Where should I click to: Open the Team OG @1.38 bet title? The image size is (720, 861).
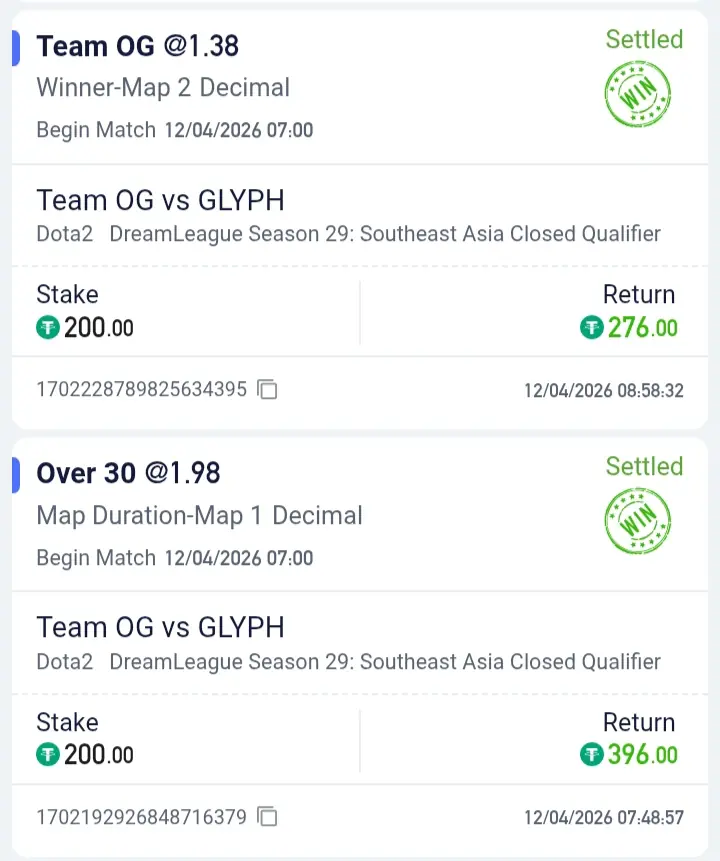pos(138,46)
